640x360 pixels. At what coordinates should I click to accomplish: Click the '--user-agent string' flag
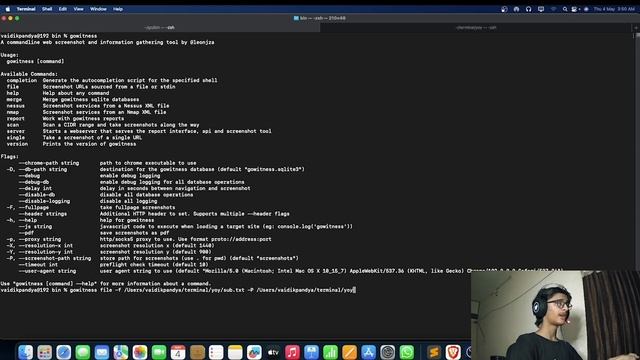[47, 271]
